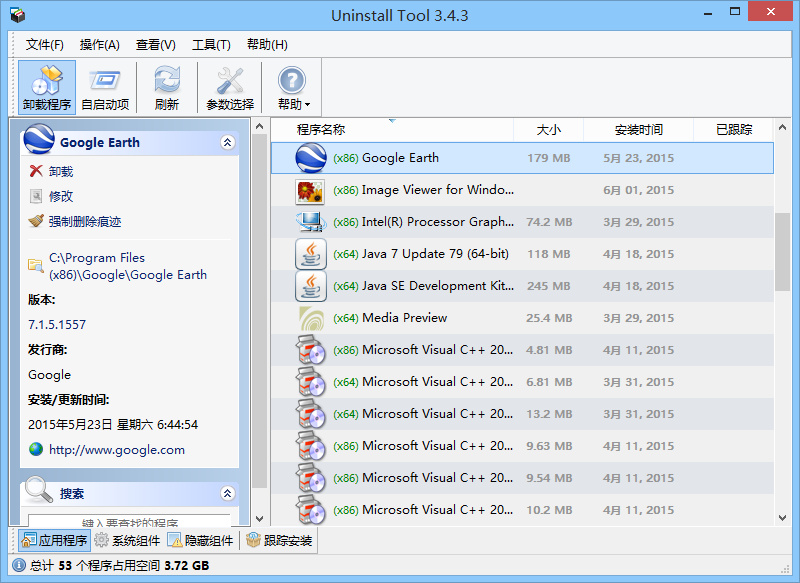Open the Help (帮助) toolbar dropdown
Viewport: 800px width, 583px height.
pyautogui.click(x=292, y=87)
